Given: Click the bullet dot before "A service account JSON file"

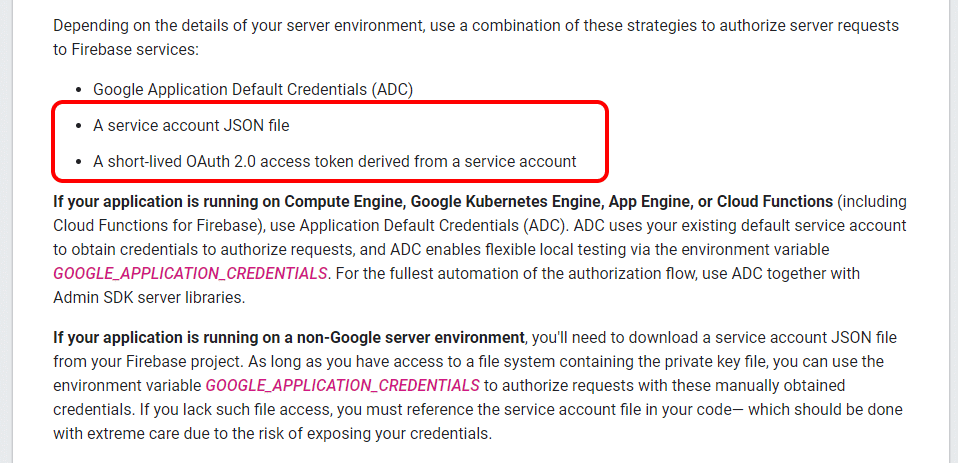Looking at the screenshot, I should pos(79,125).
